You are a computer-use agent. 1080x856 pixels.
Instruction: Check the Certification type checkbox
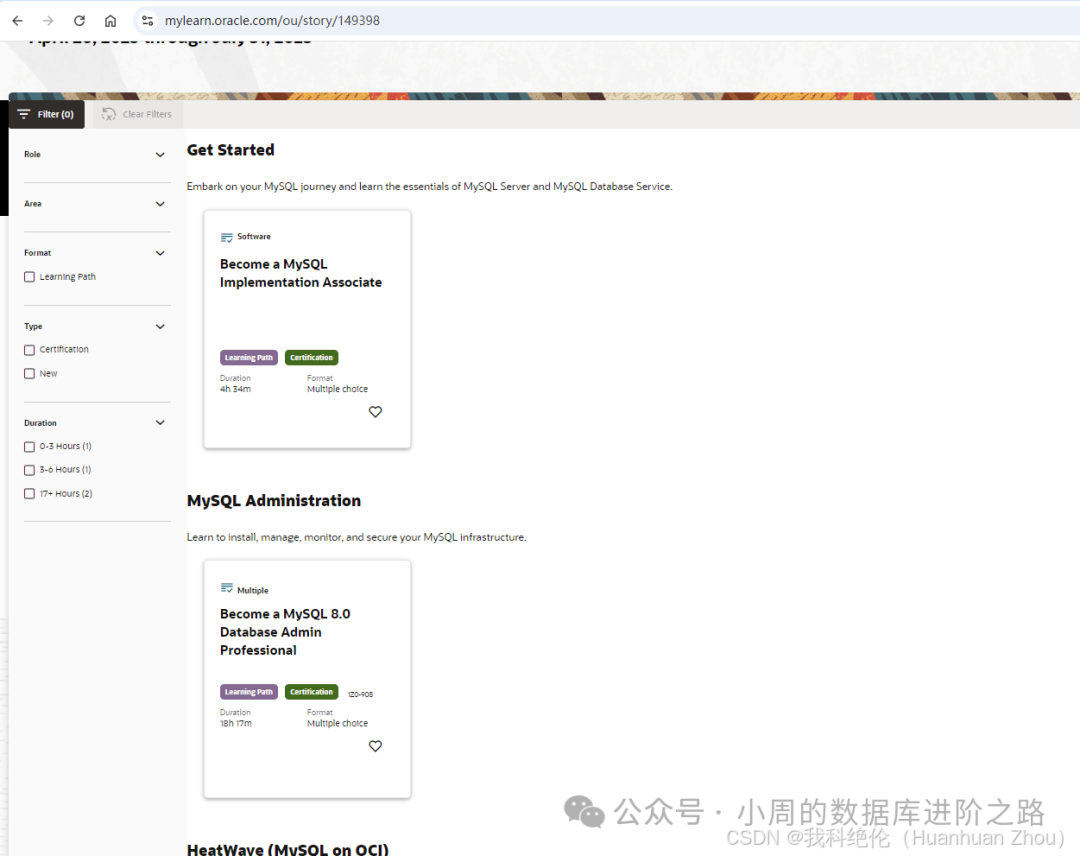[x=30, y=350]
